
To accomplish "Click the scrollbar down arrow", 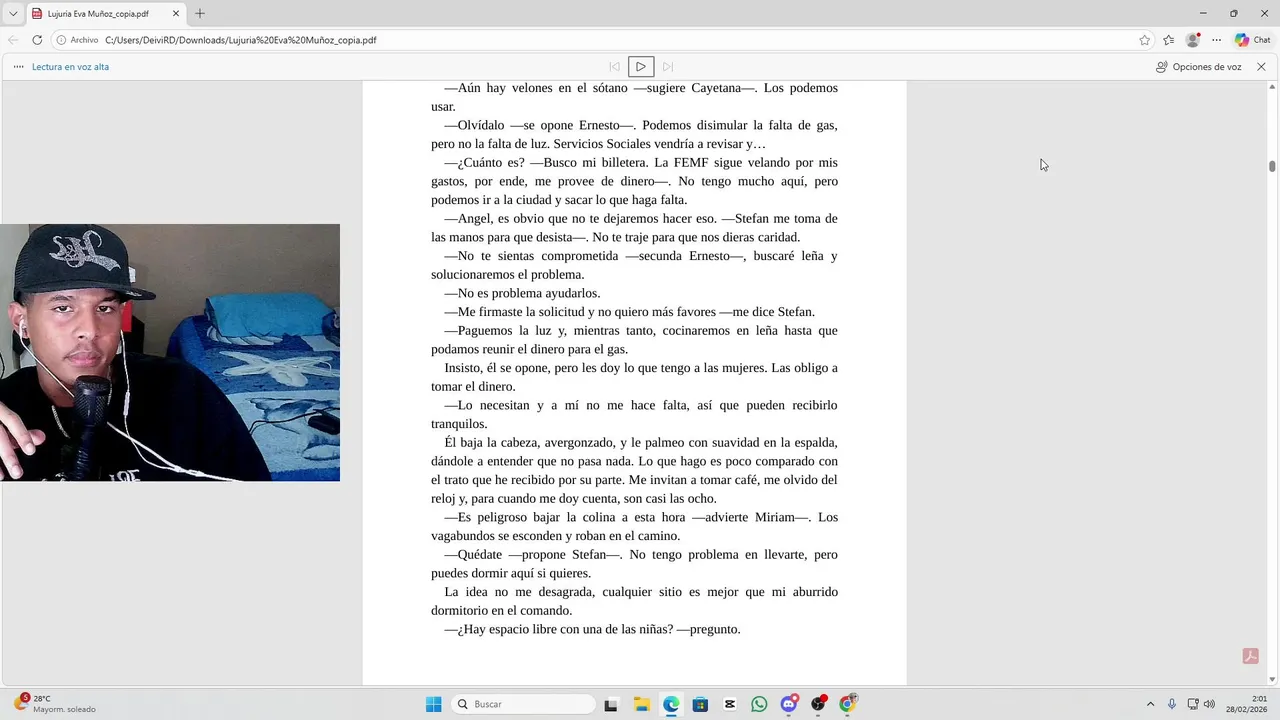I will tap(1272, 680).
